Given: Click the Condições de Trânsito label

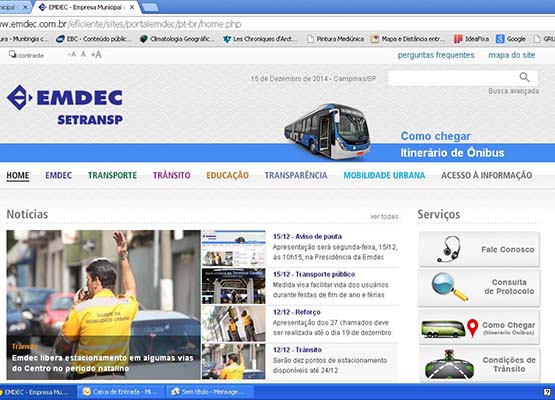Looking at the screenshot, I should pyautogui.click(x=509, y=364).
